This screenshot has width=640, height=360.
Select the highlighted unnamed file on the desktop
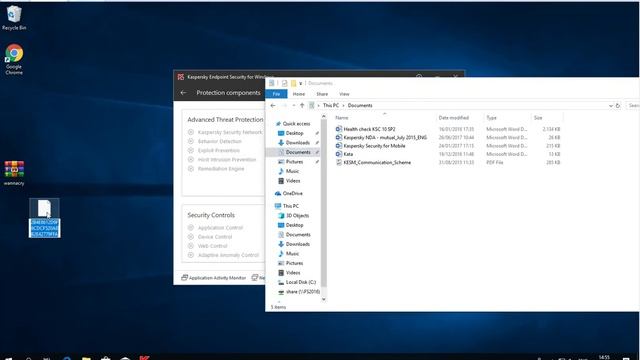[44, 218]
